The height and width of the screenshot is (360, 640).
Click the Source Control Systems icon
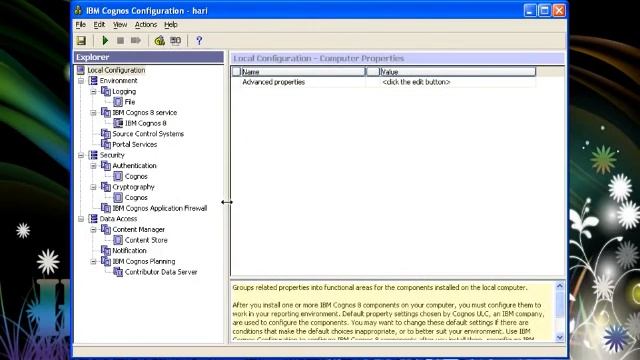(x=106, y=134)
